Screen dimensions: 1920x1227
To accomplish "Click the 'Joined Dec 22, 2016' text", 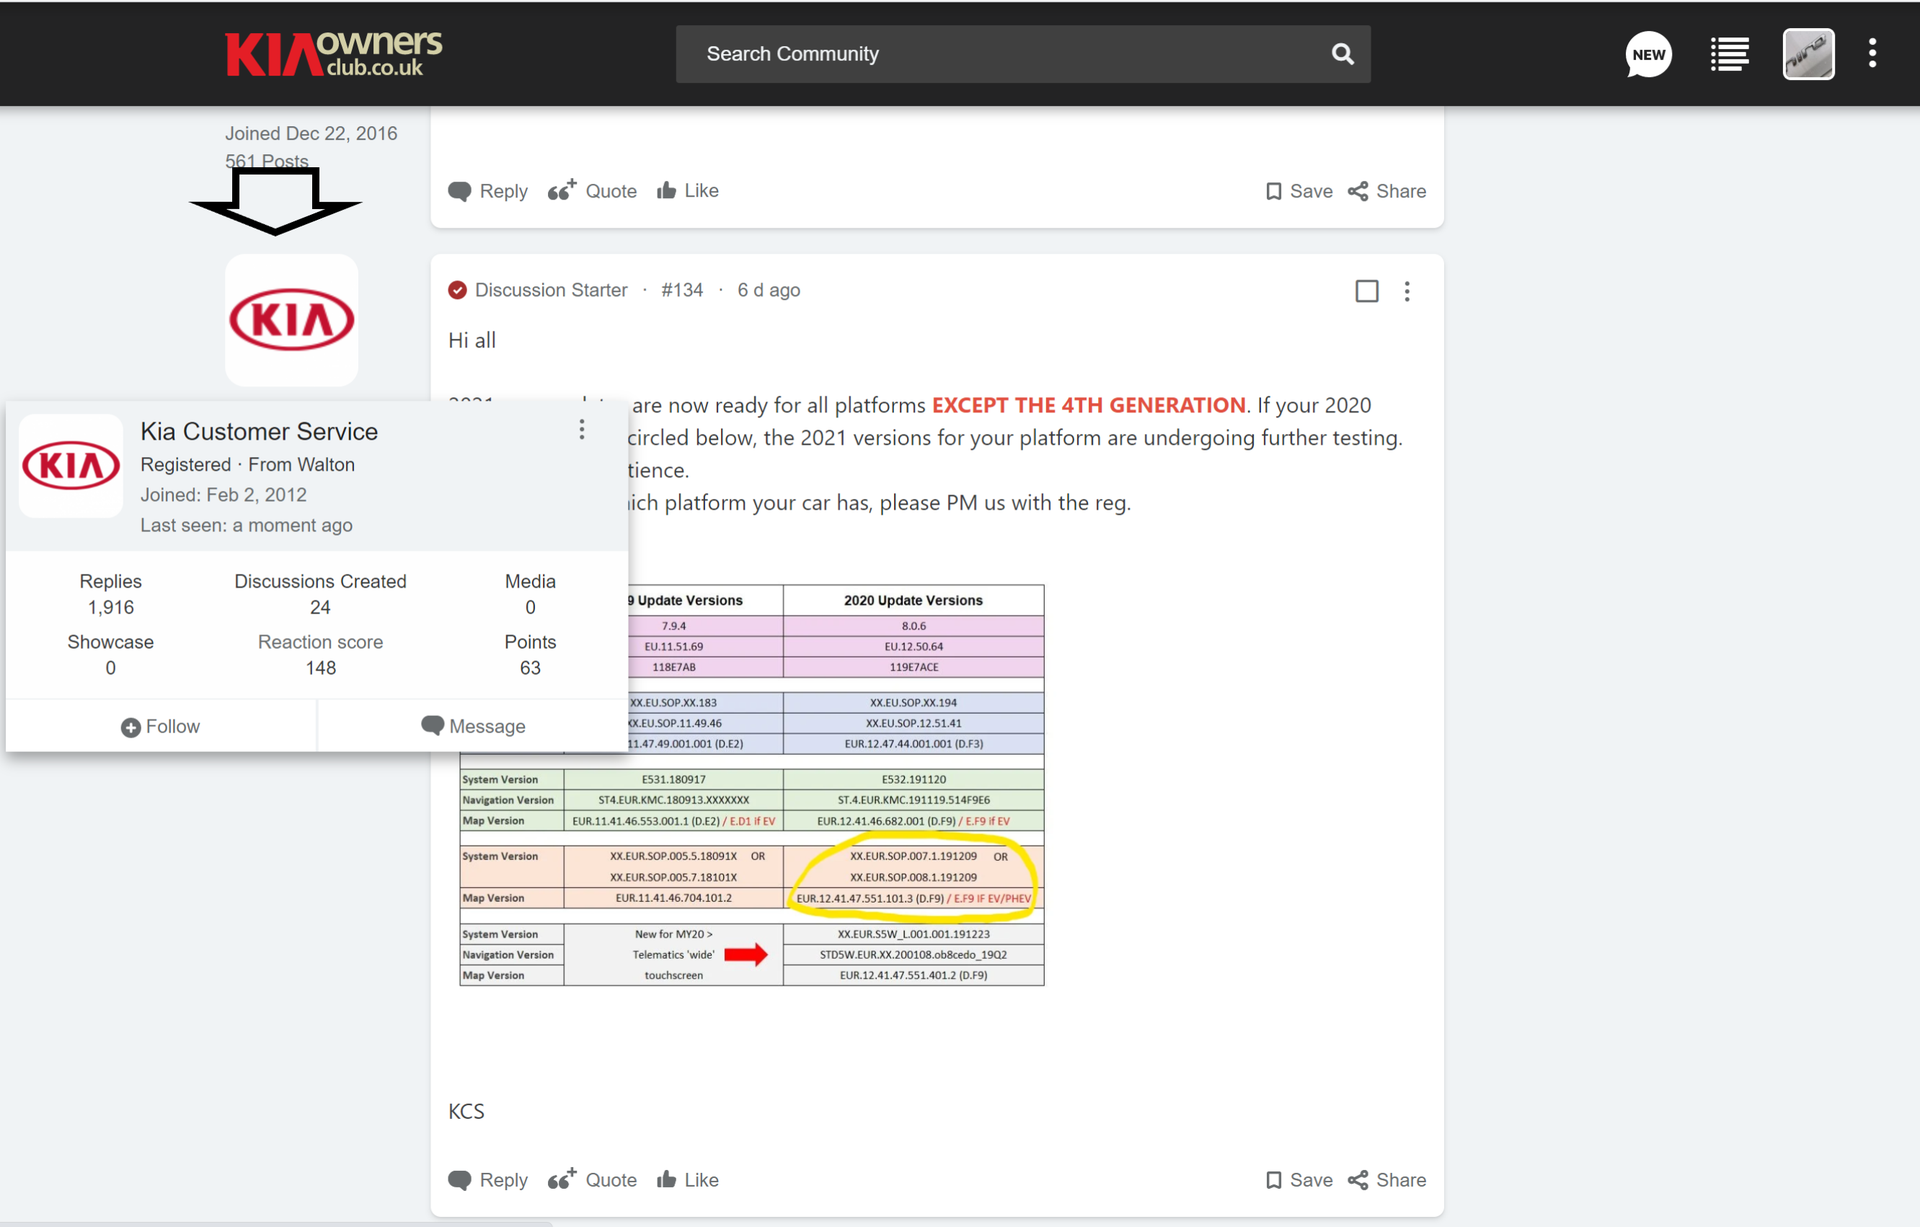I will pyautogui.click(x=311, y=133).
